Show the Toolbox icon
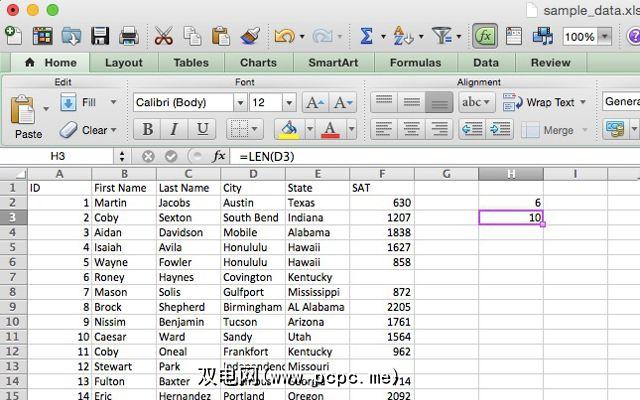The height and width of the screenshot is (400, 640). (x=513, y=36)
